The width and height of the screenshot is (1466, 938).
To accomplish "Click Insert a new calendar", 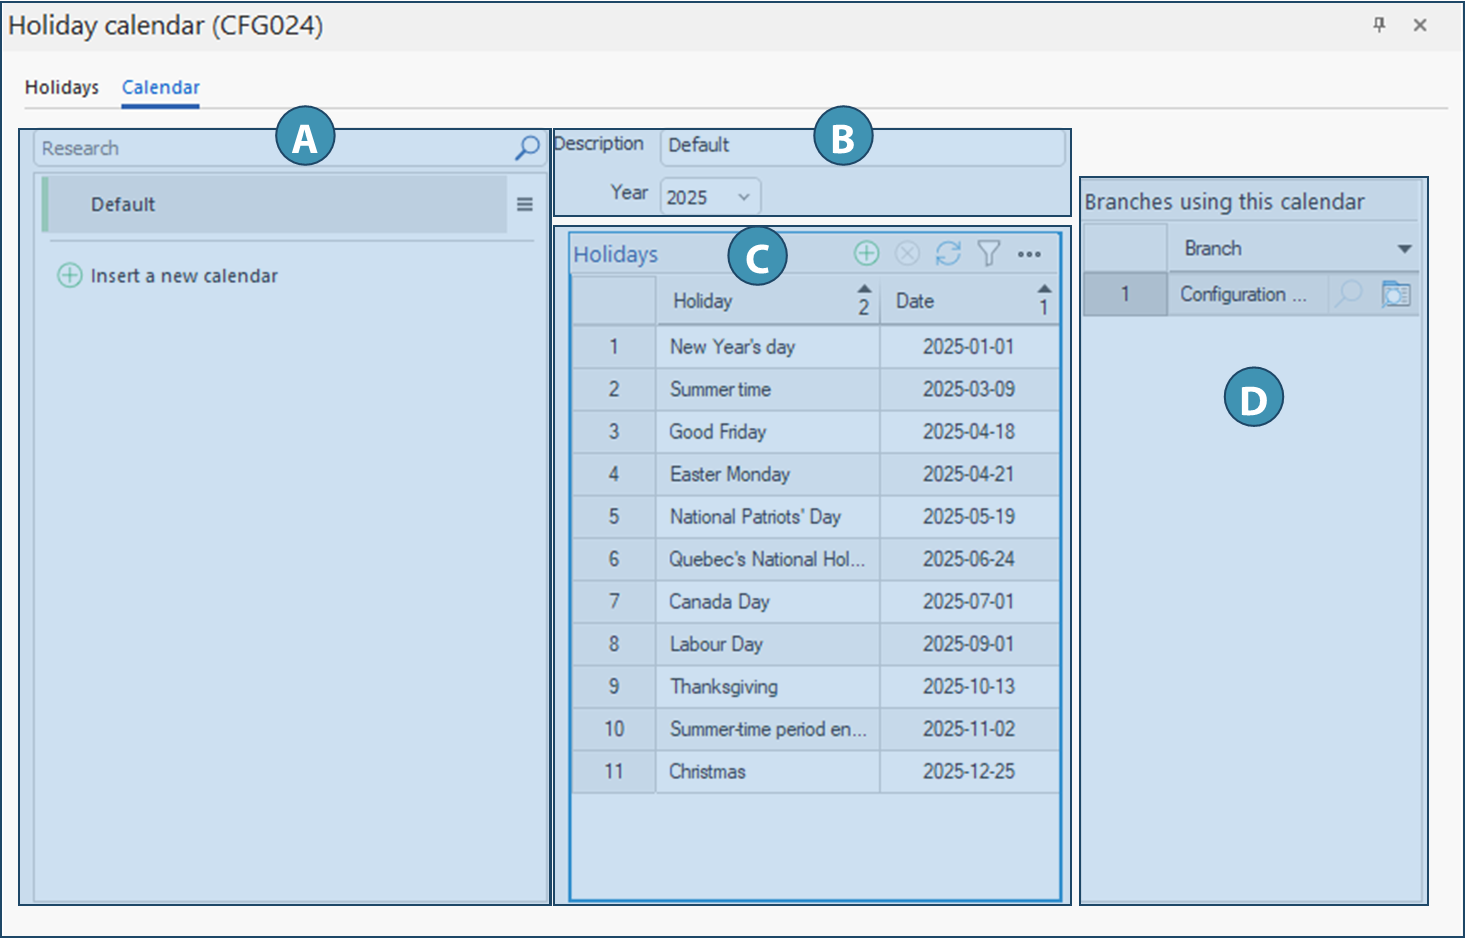I will [x=183, y=276].
